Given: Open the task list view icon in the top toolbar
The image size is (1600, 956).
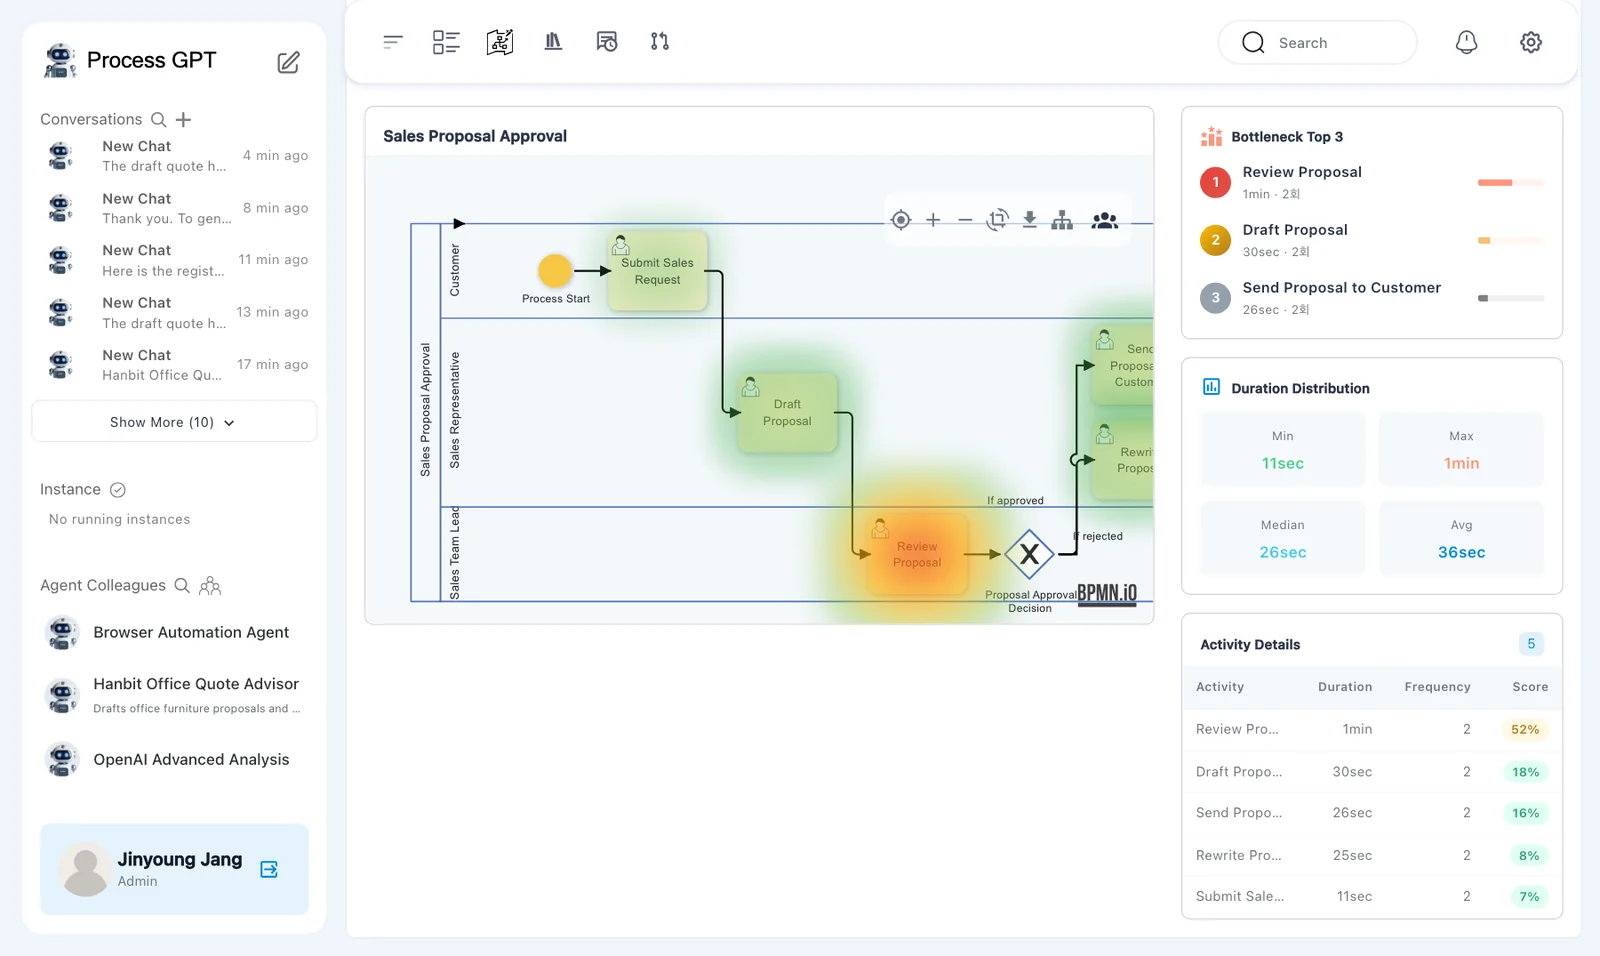Looking at the screenshot, I should [446, 42].
